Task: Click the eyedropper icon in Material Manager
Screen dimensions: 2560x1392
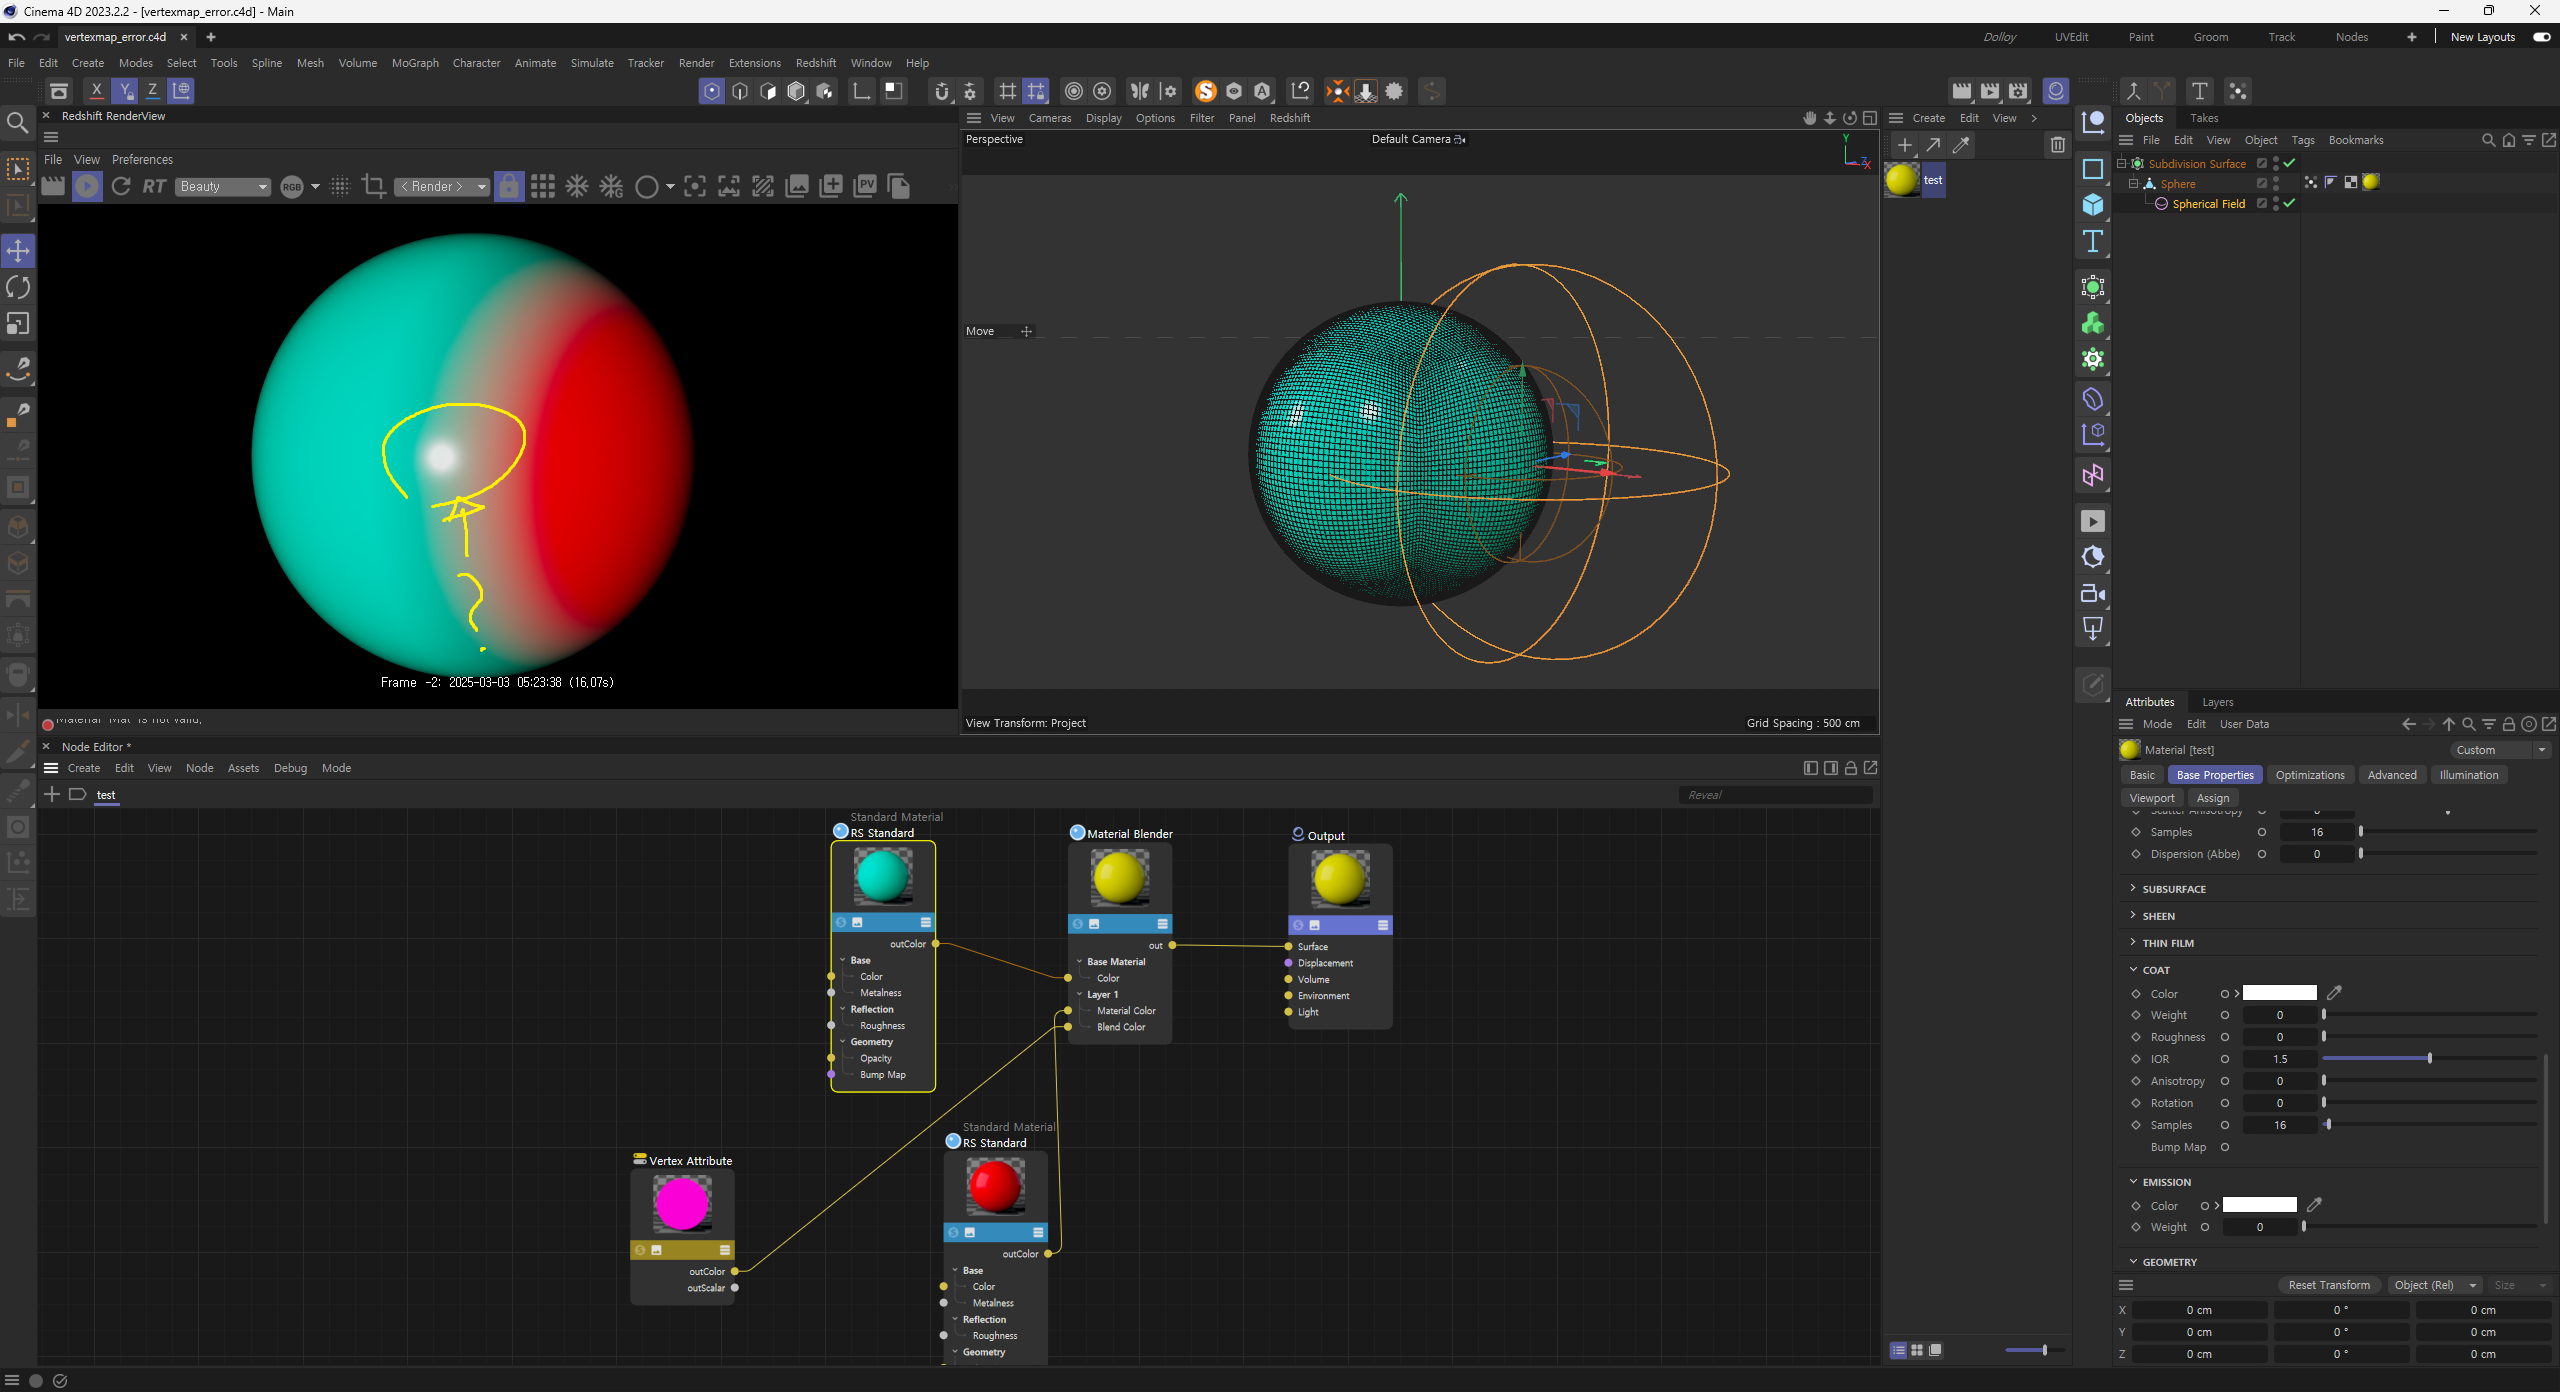Action: click(x=1962, y=146)
